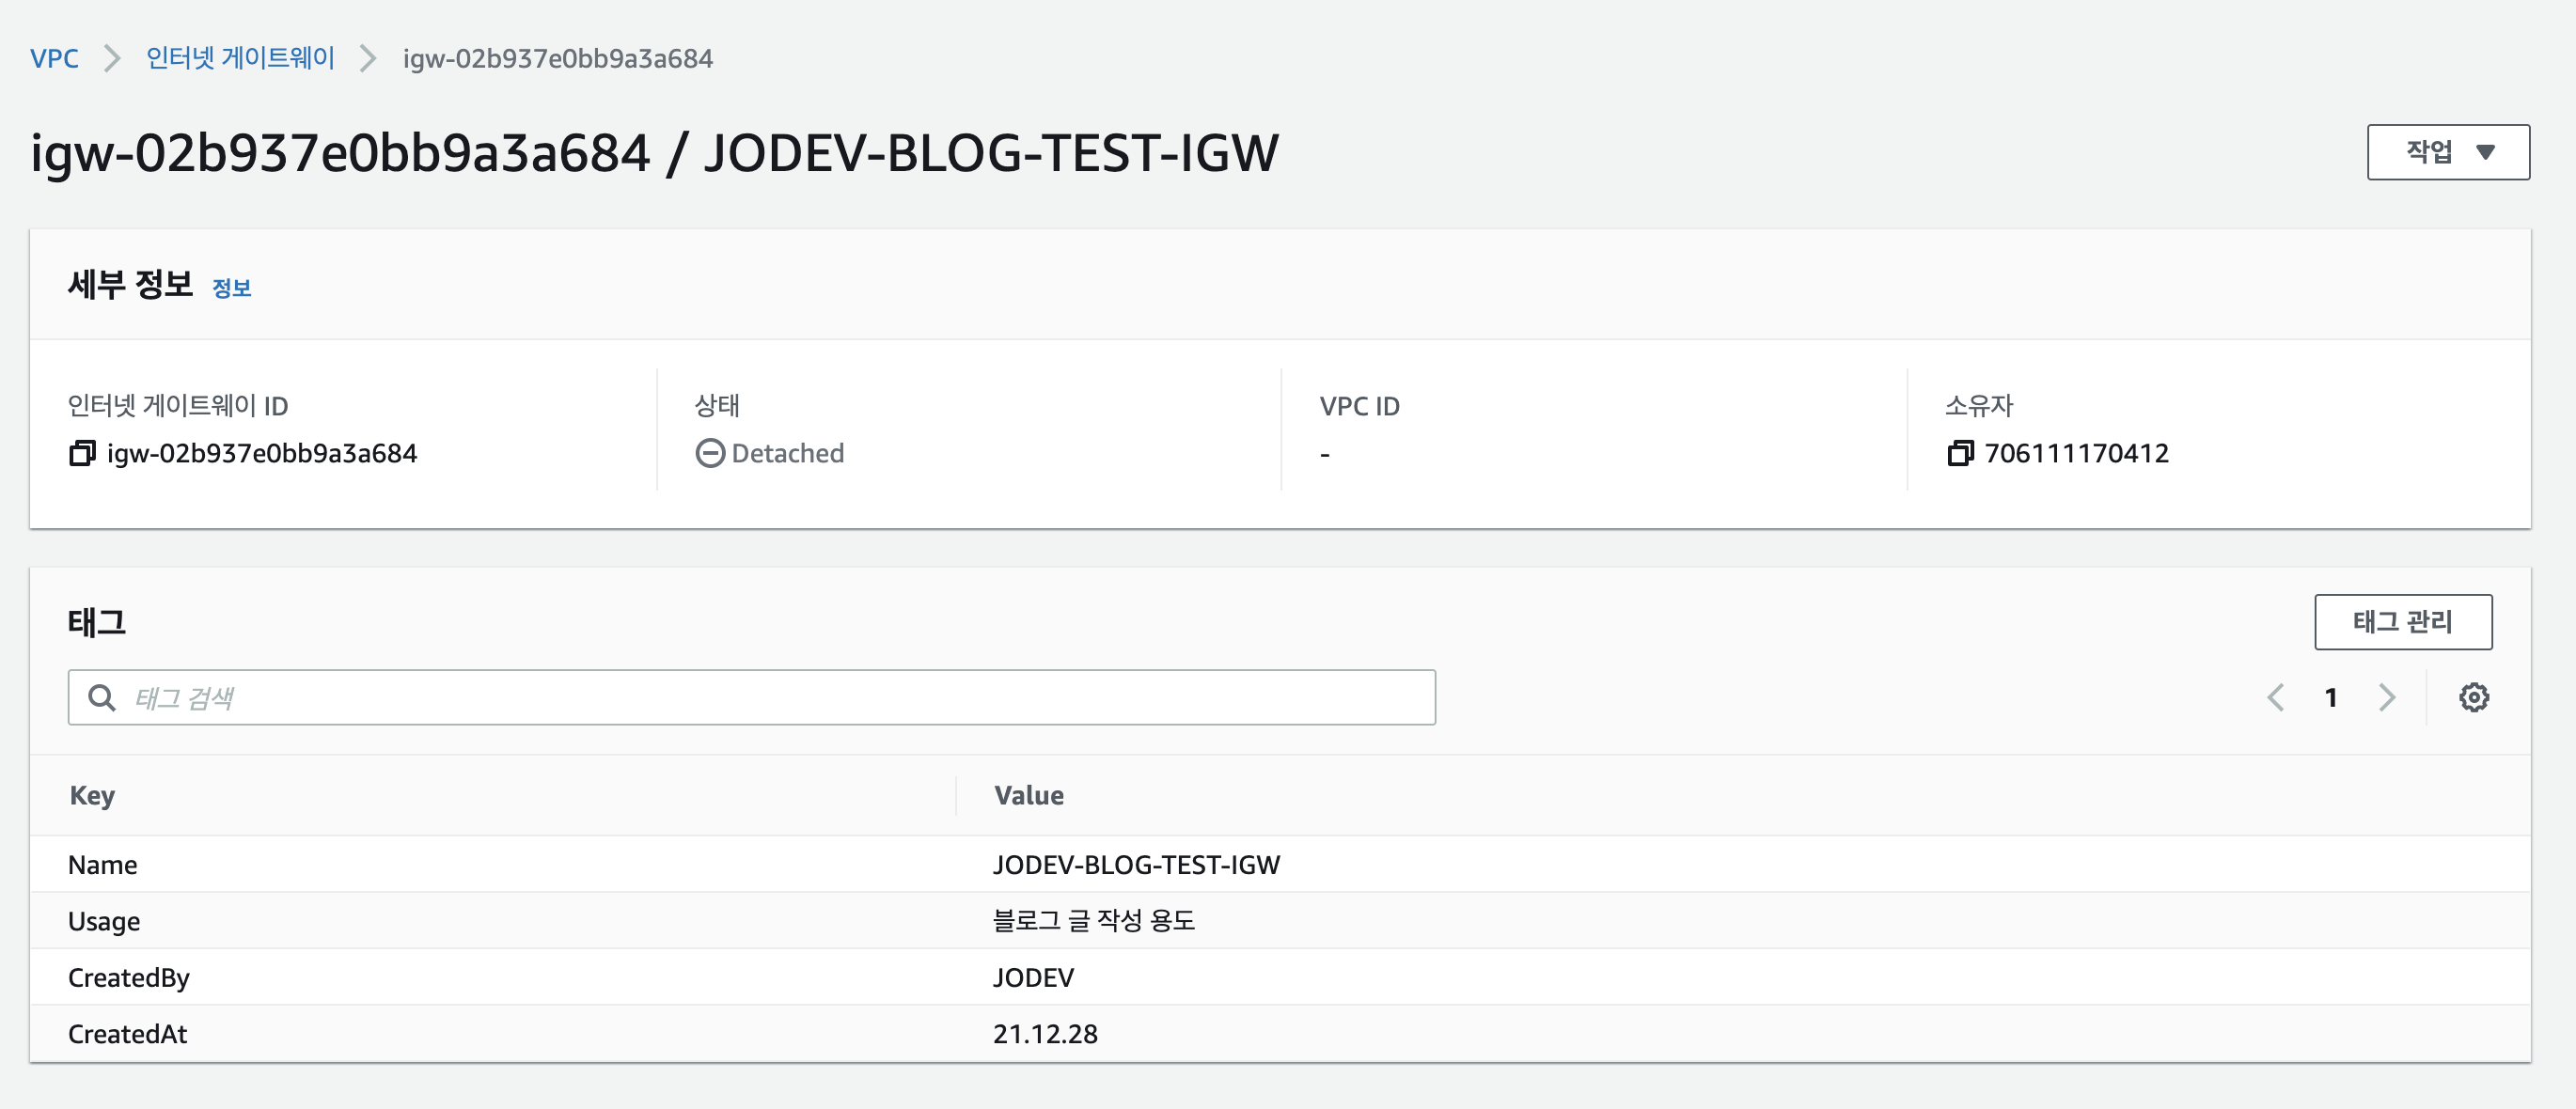2576x1109 pixels.
Task: Go to previous tags page arrow
Action: tap(2275, 697)
